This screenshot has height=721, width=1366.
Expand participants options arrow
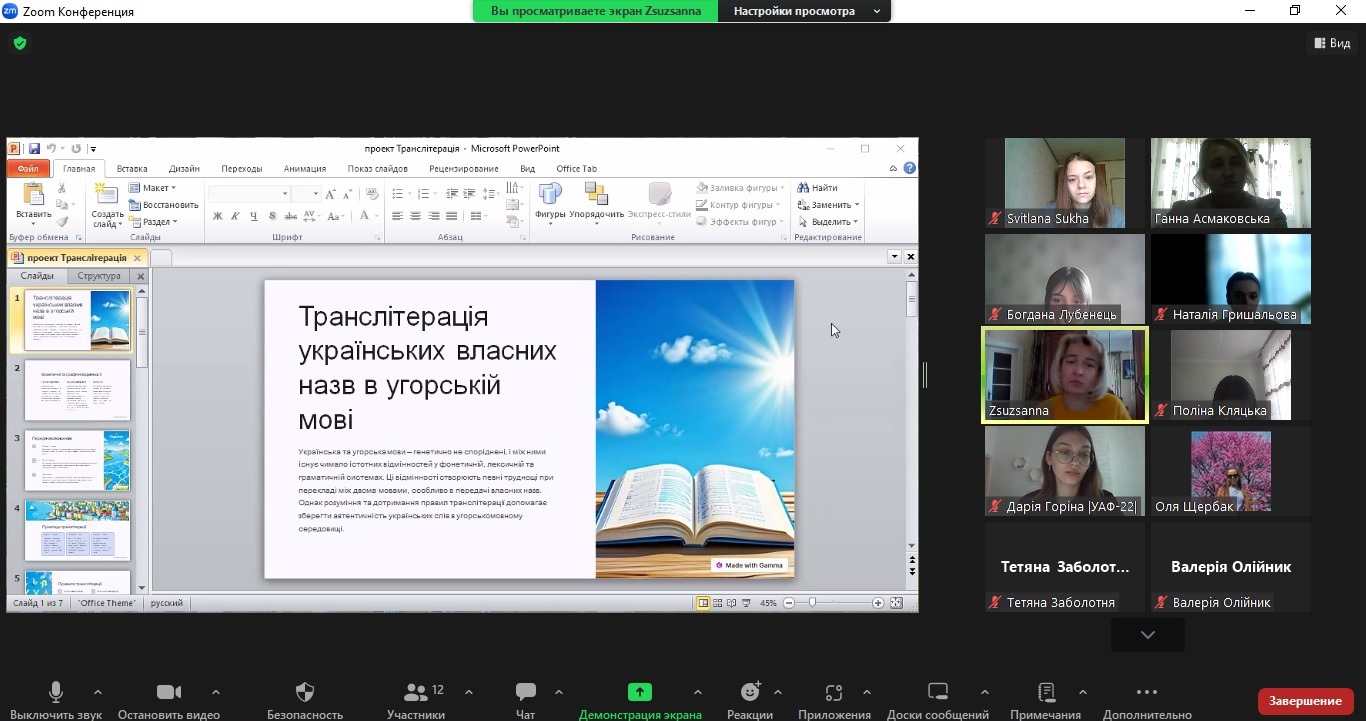[x=469, y=692]
